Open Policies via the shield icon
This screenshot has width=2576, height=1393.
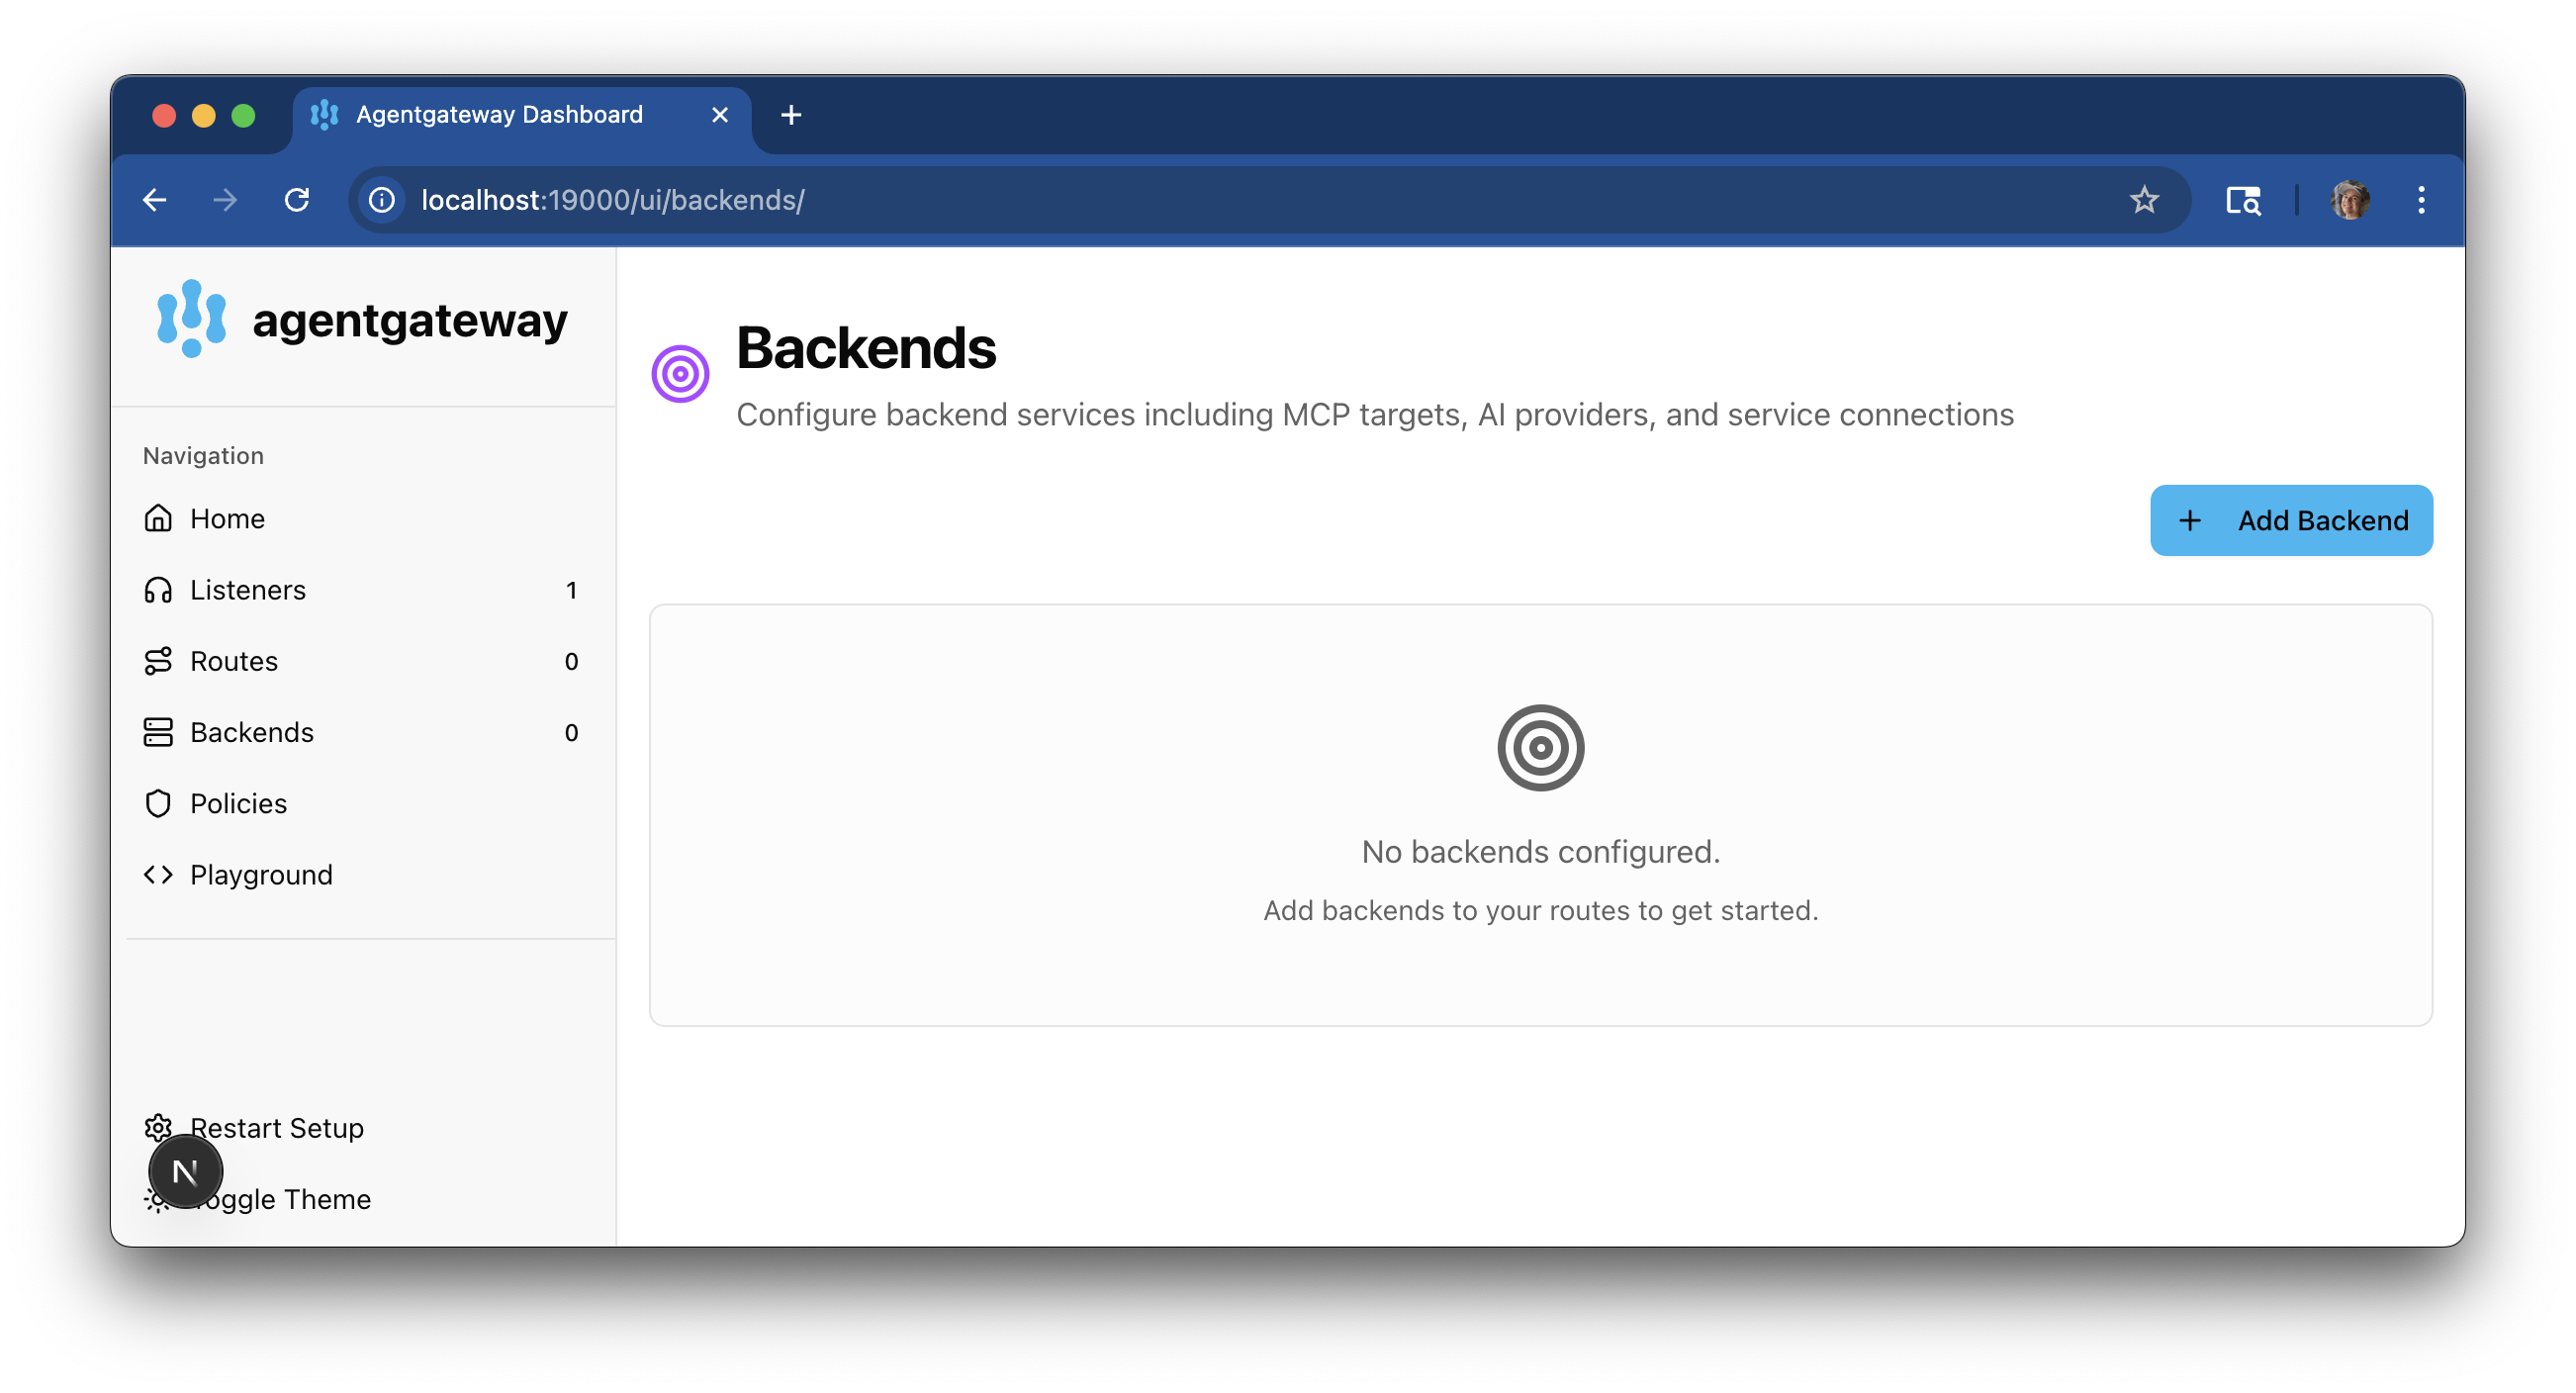click(x=158, y=803)
